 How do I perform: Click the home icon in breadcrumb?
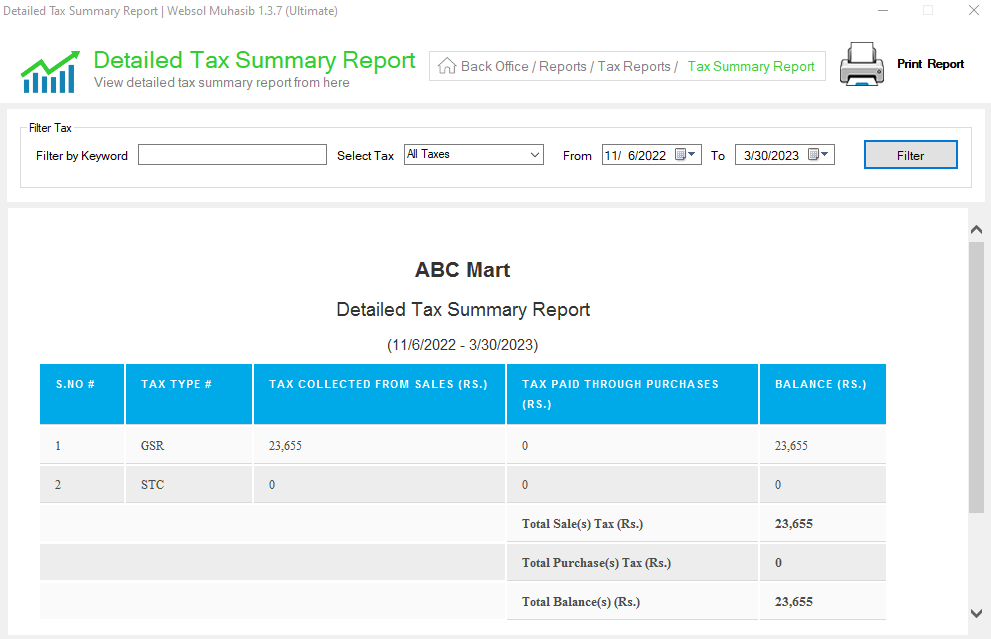coord(447,66)
